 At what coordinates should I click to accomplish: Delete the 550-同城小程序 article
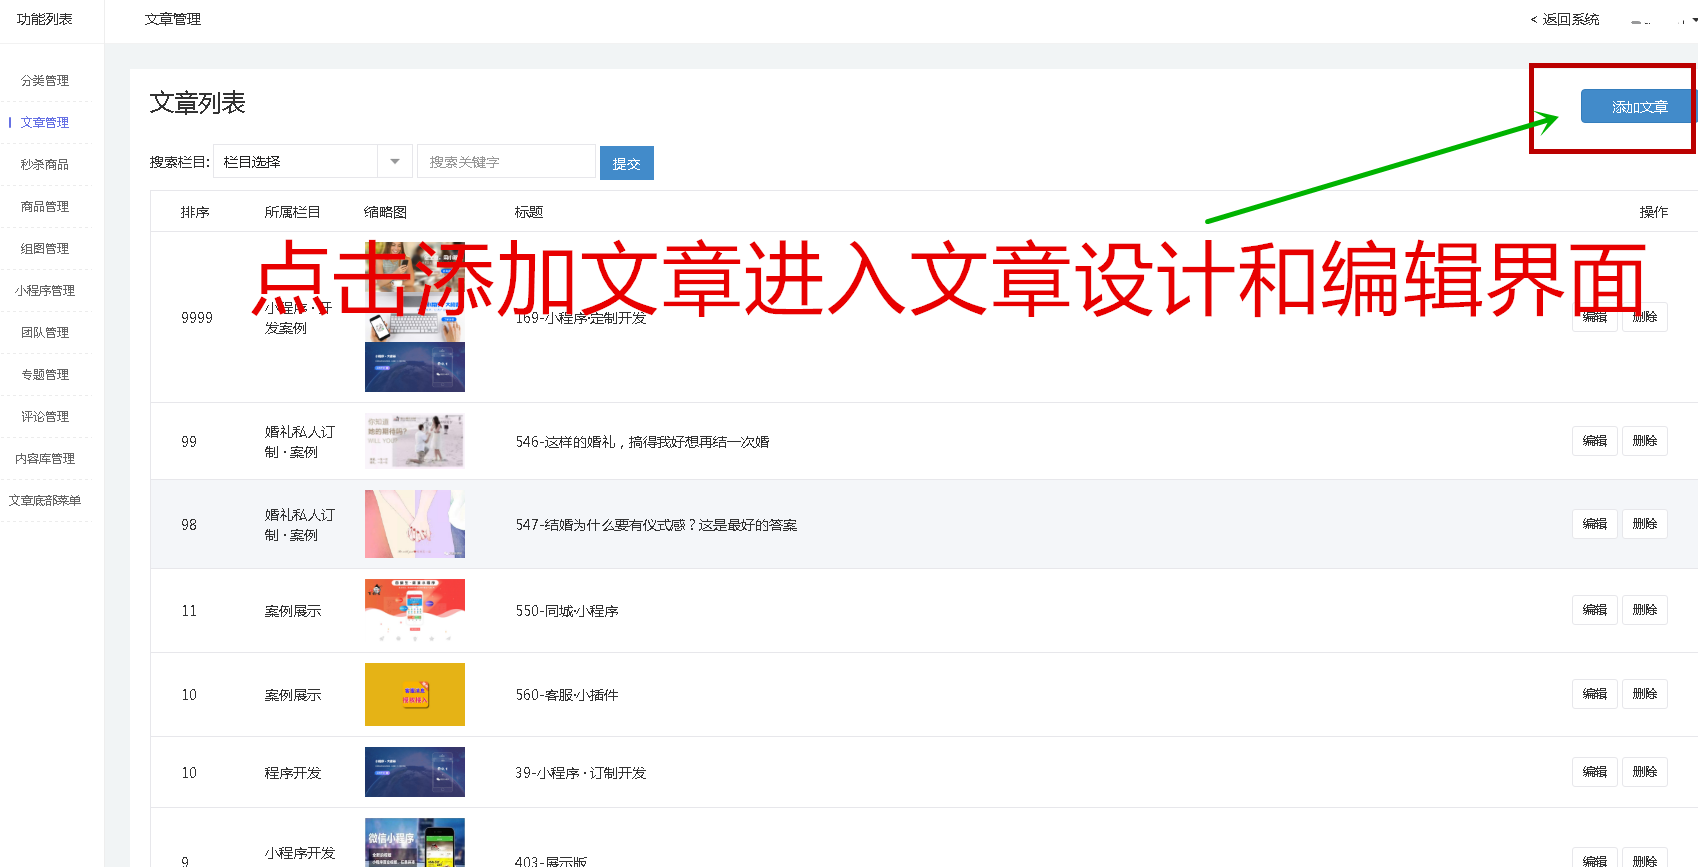1645,610
